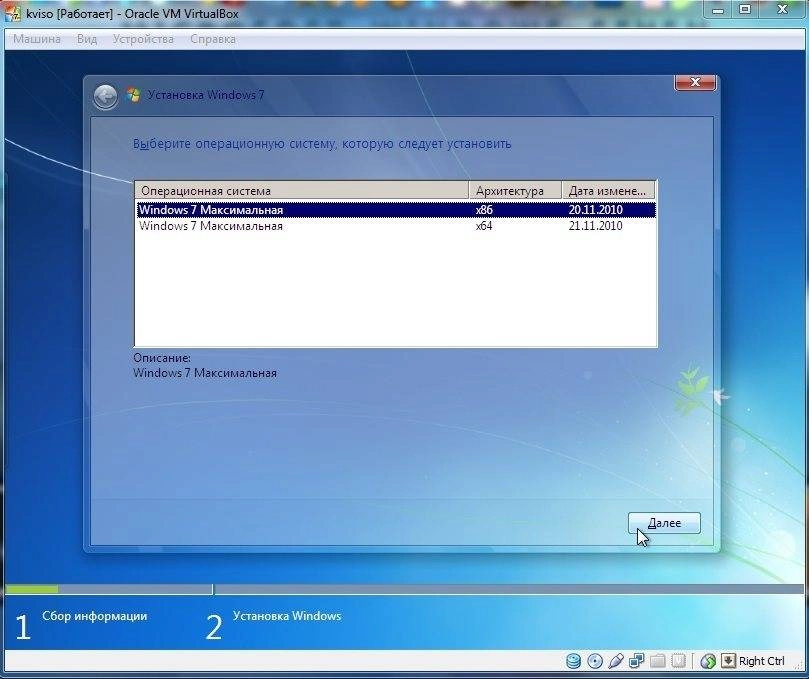Screen dimensions: 809x679
Task: Click the Windows flag logo in setup title
Action: [134, 95]
